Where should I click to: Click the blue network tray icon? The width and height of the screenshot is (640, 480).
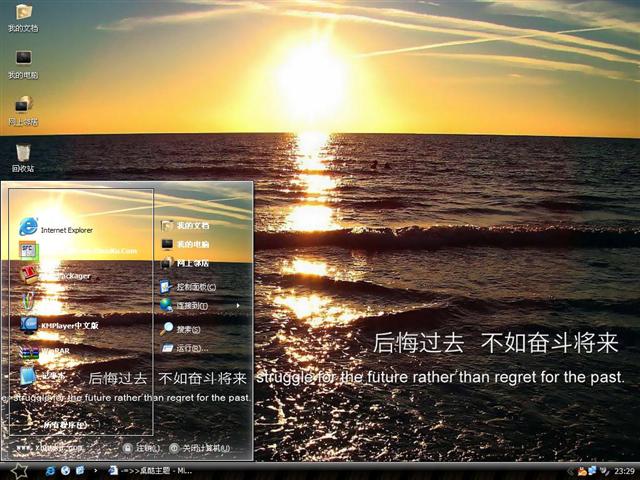(592, 471)
